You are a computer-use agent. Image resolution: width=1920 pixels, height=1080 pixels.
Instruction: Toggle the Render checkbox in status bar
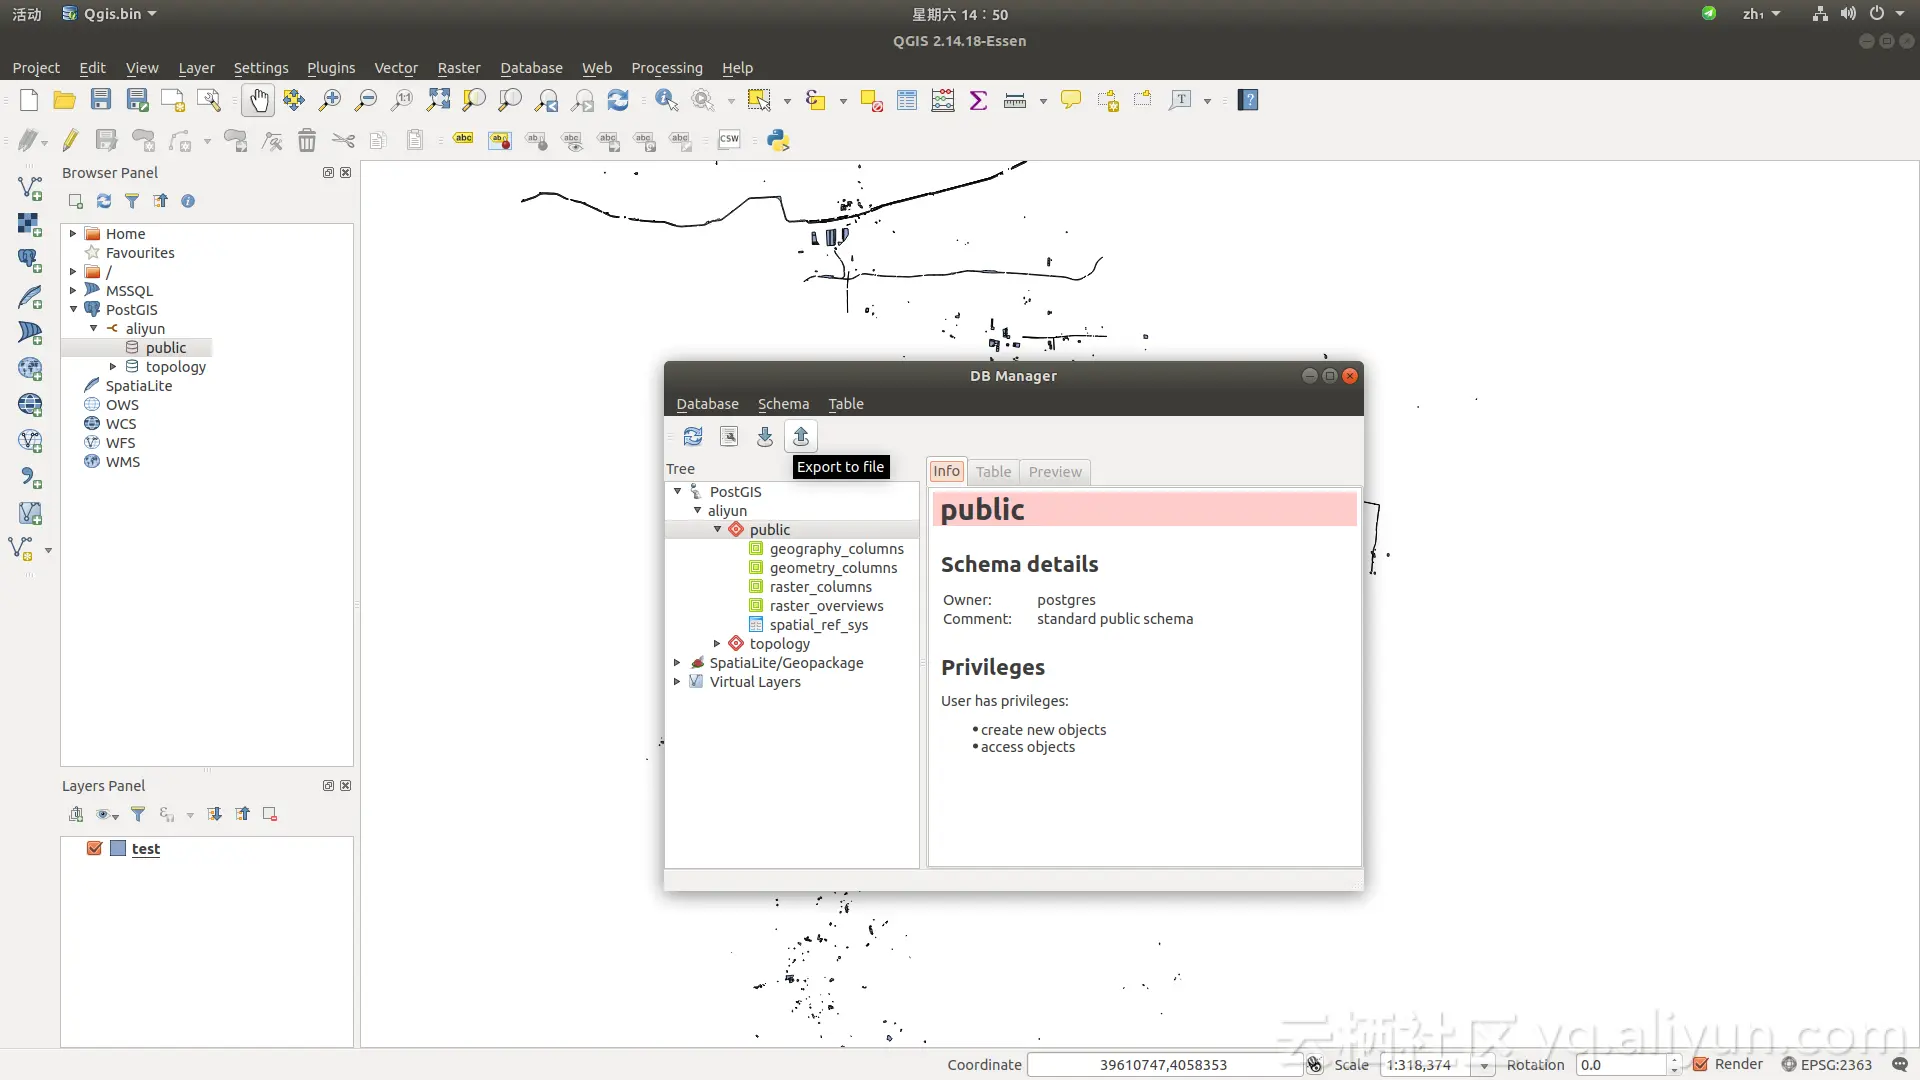tap(1702, 1064)
